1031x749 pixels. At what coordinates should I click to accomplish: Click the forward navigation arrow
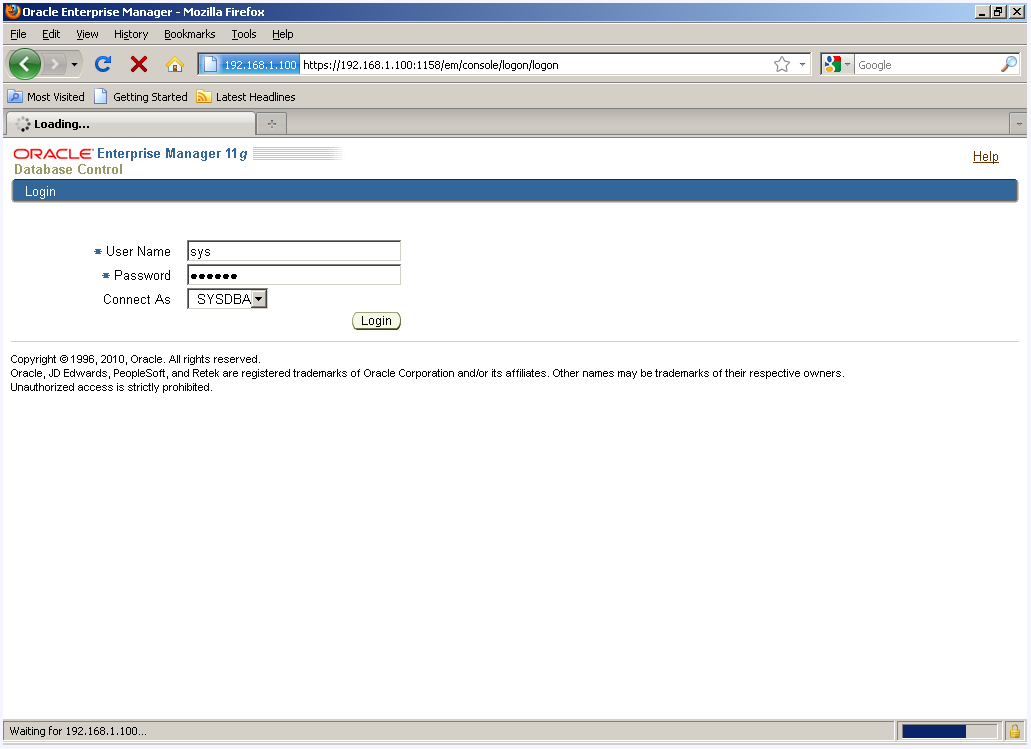coord(55,64)
